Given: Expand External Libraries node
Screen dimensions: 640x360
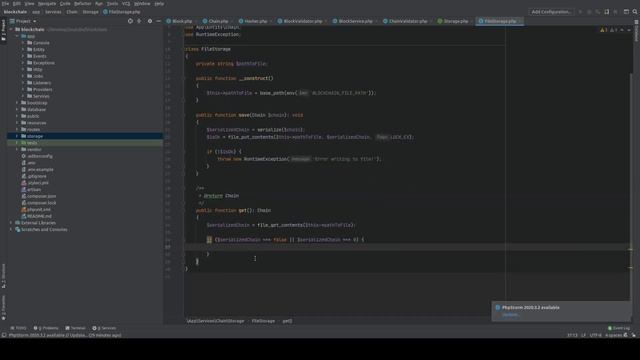Looking at the screenshot, I should [x=11, y=223].
